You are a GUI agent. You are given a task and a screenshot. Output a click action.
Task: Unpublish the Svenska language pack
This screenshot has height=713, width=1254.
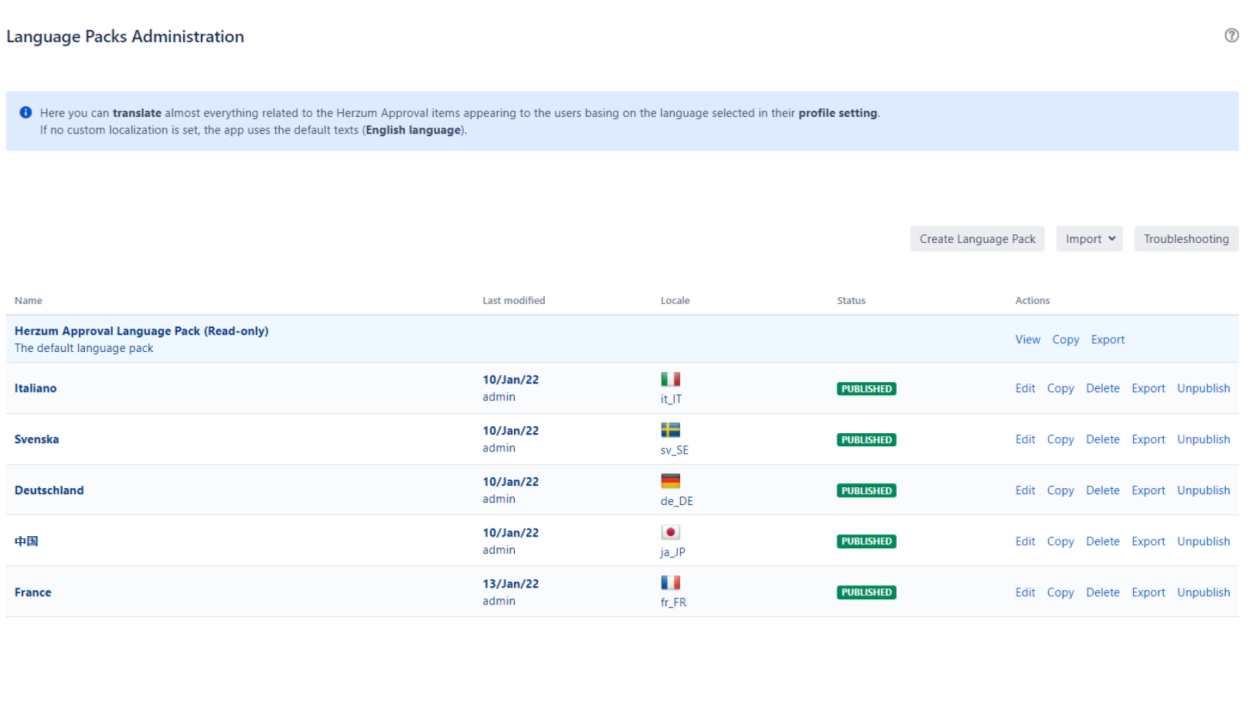click(x=1203, y=440)
